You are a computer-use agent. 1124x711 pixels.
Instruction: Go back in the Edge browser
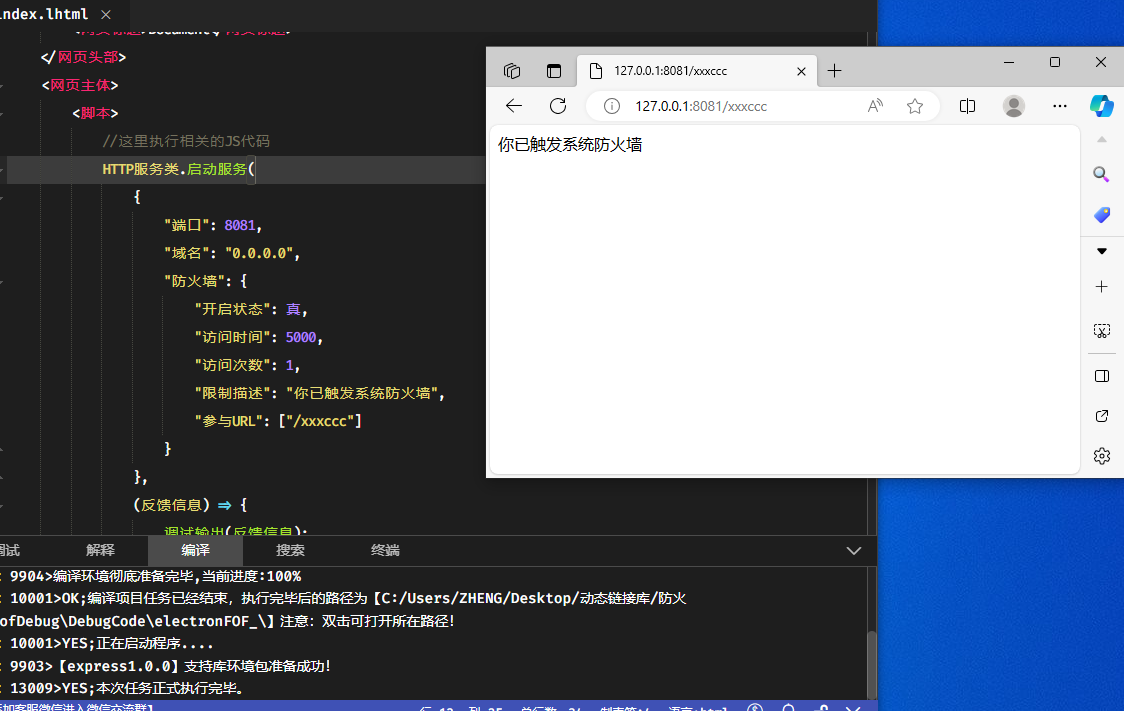pos(514,106)
